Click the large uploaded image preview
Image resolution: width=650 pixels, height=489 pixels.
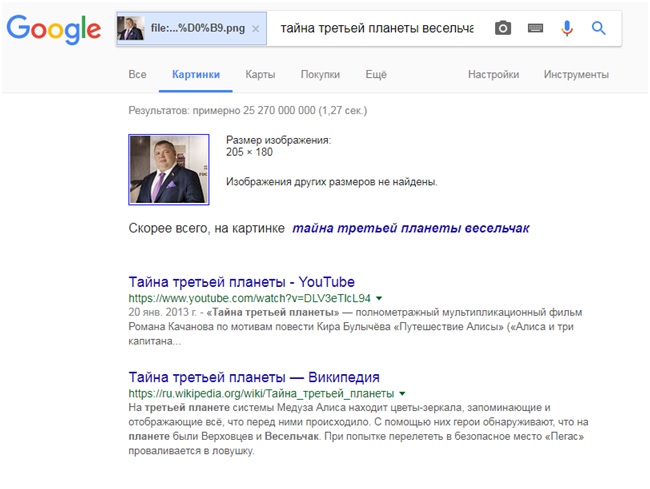[x=169, y=169]
